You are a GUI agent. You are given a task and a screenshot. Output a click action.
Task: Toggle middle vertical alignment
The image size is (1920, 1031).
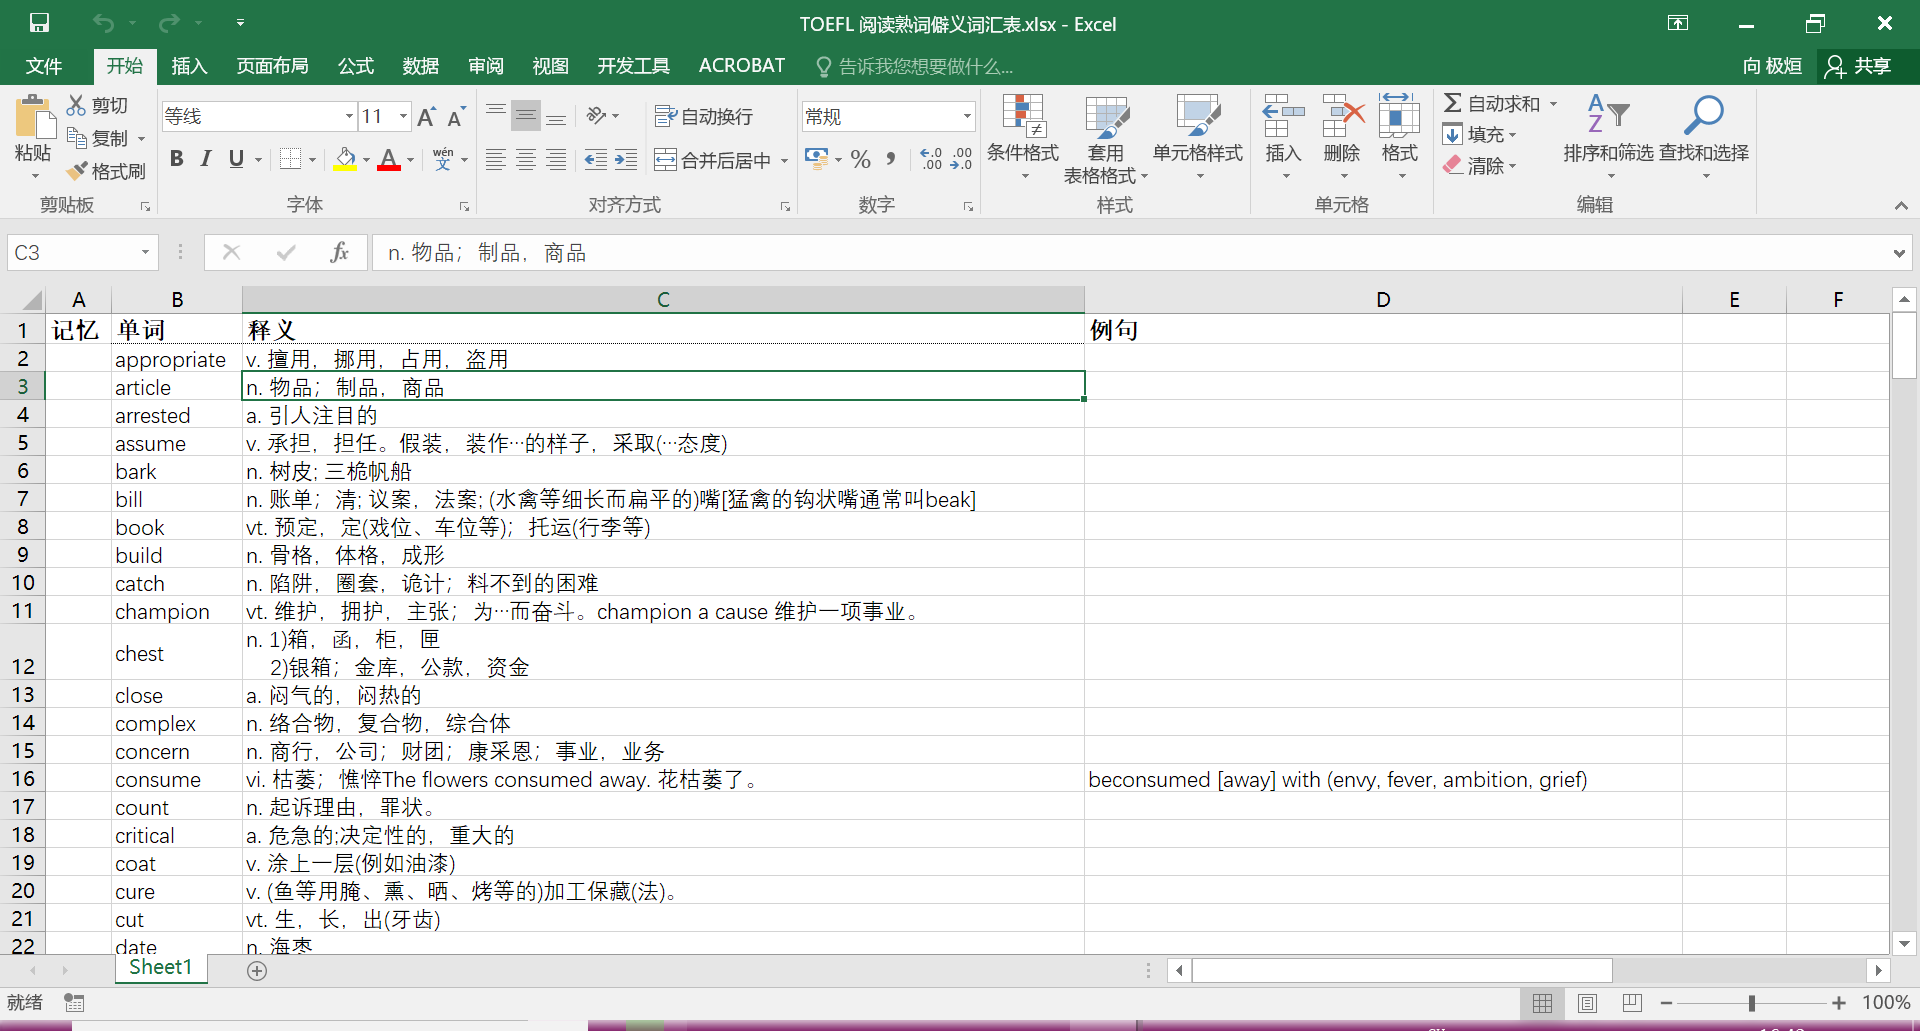526,116
